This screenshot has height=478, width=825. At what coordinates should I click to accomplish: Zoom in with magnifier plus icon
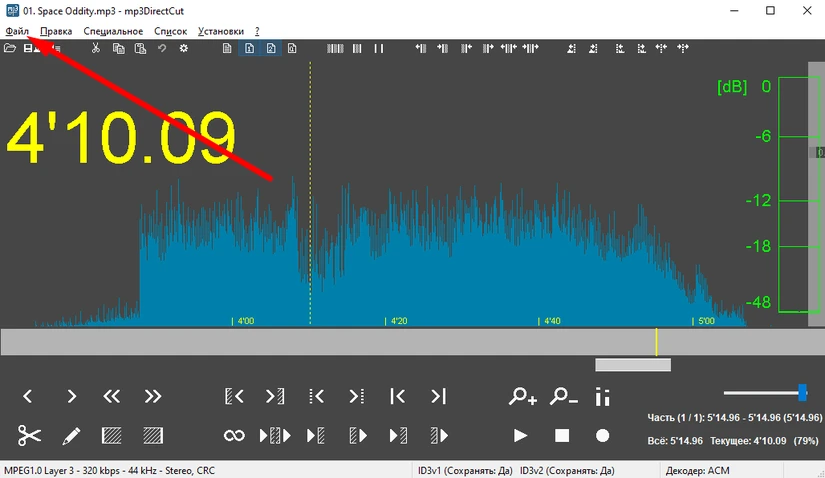(522, 396)
